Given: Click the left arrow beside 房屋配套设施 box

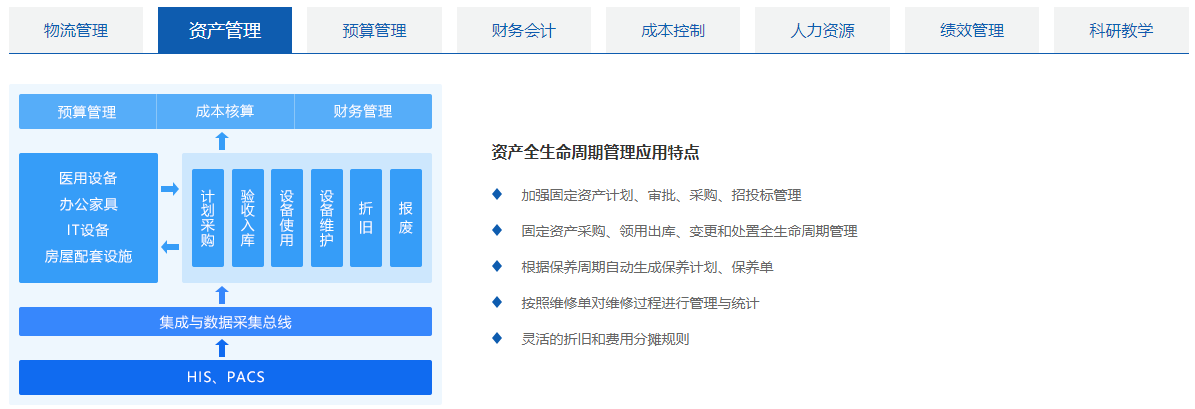Looking at the screenshot, I should point(171,247).
